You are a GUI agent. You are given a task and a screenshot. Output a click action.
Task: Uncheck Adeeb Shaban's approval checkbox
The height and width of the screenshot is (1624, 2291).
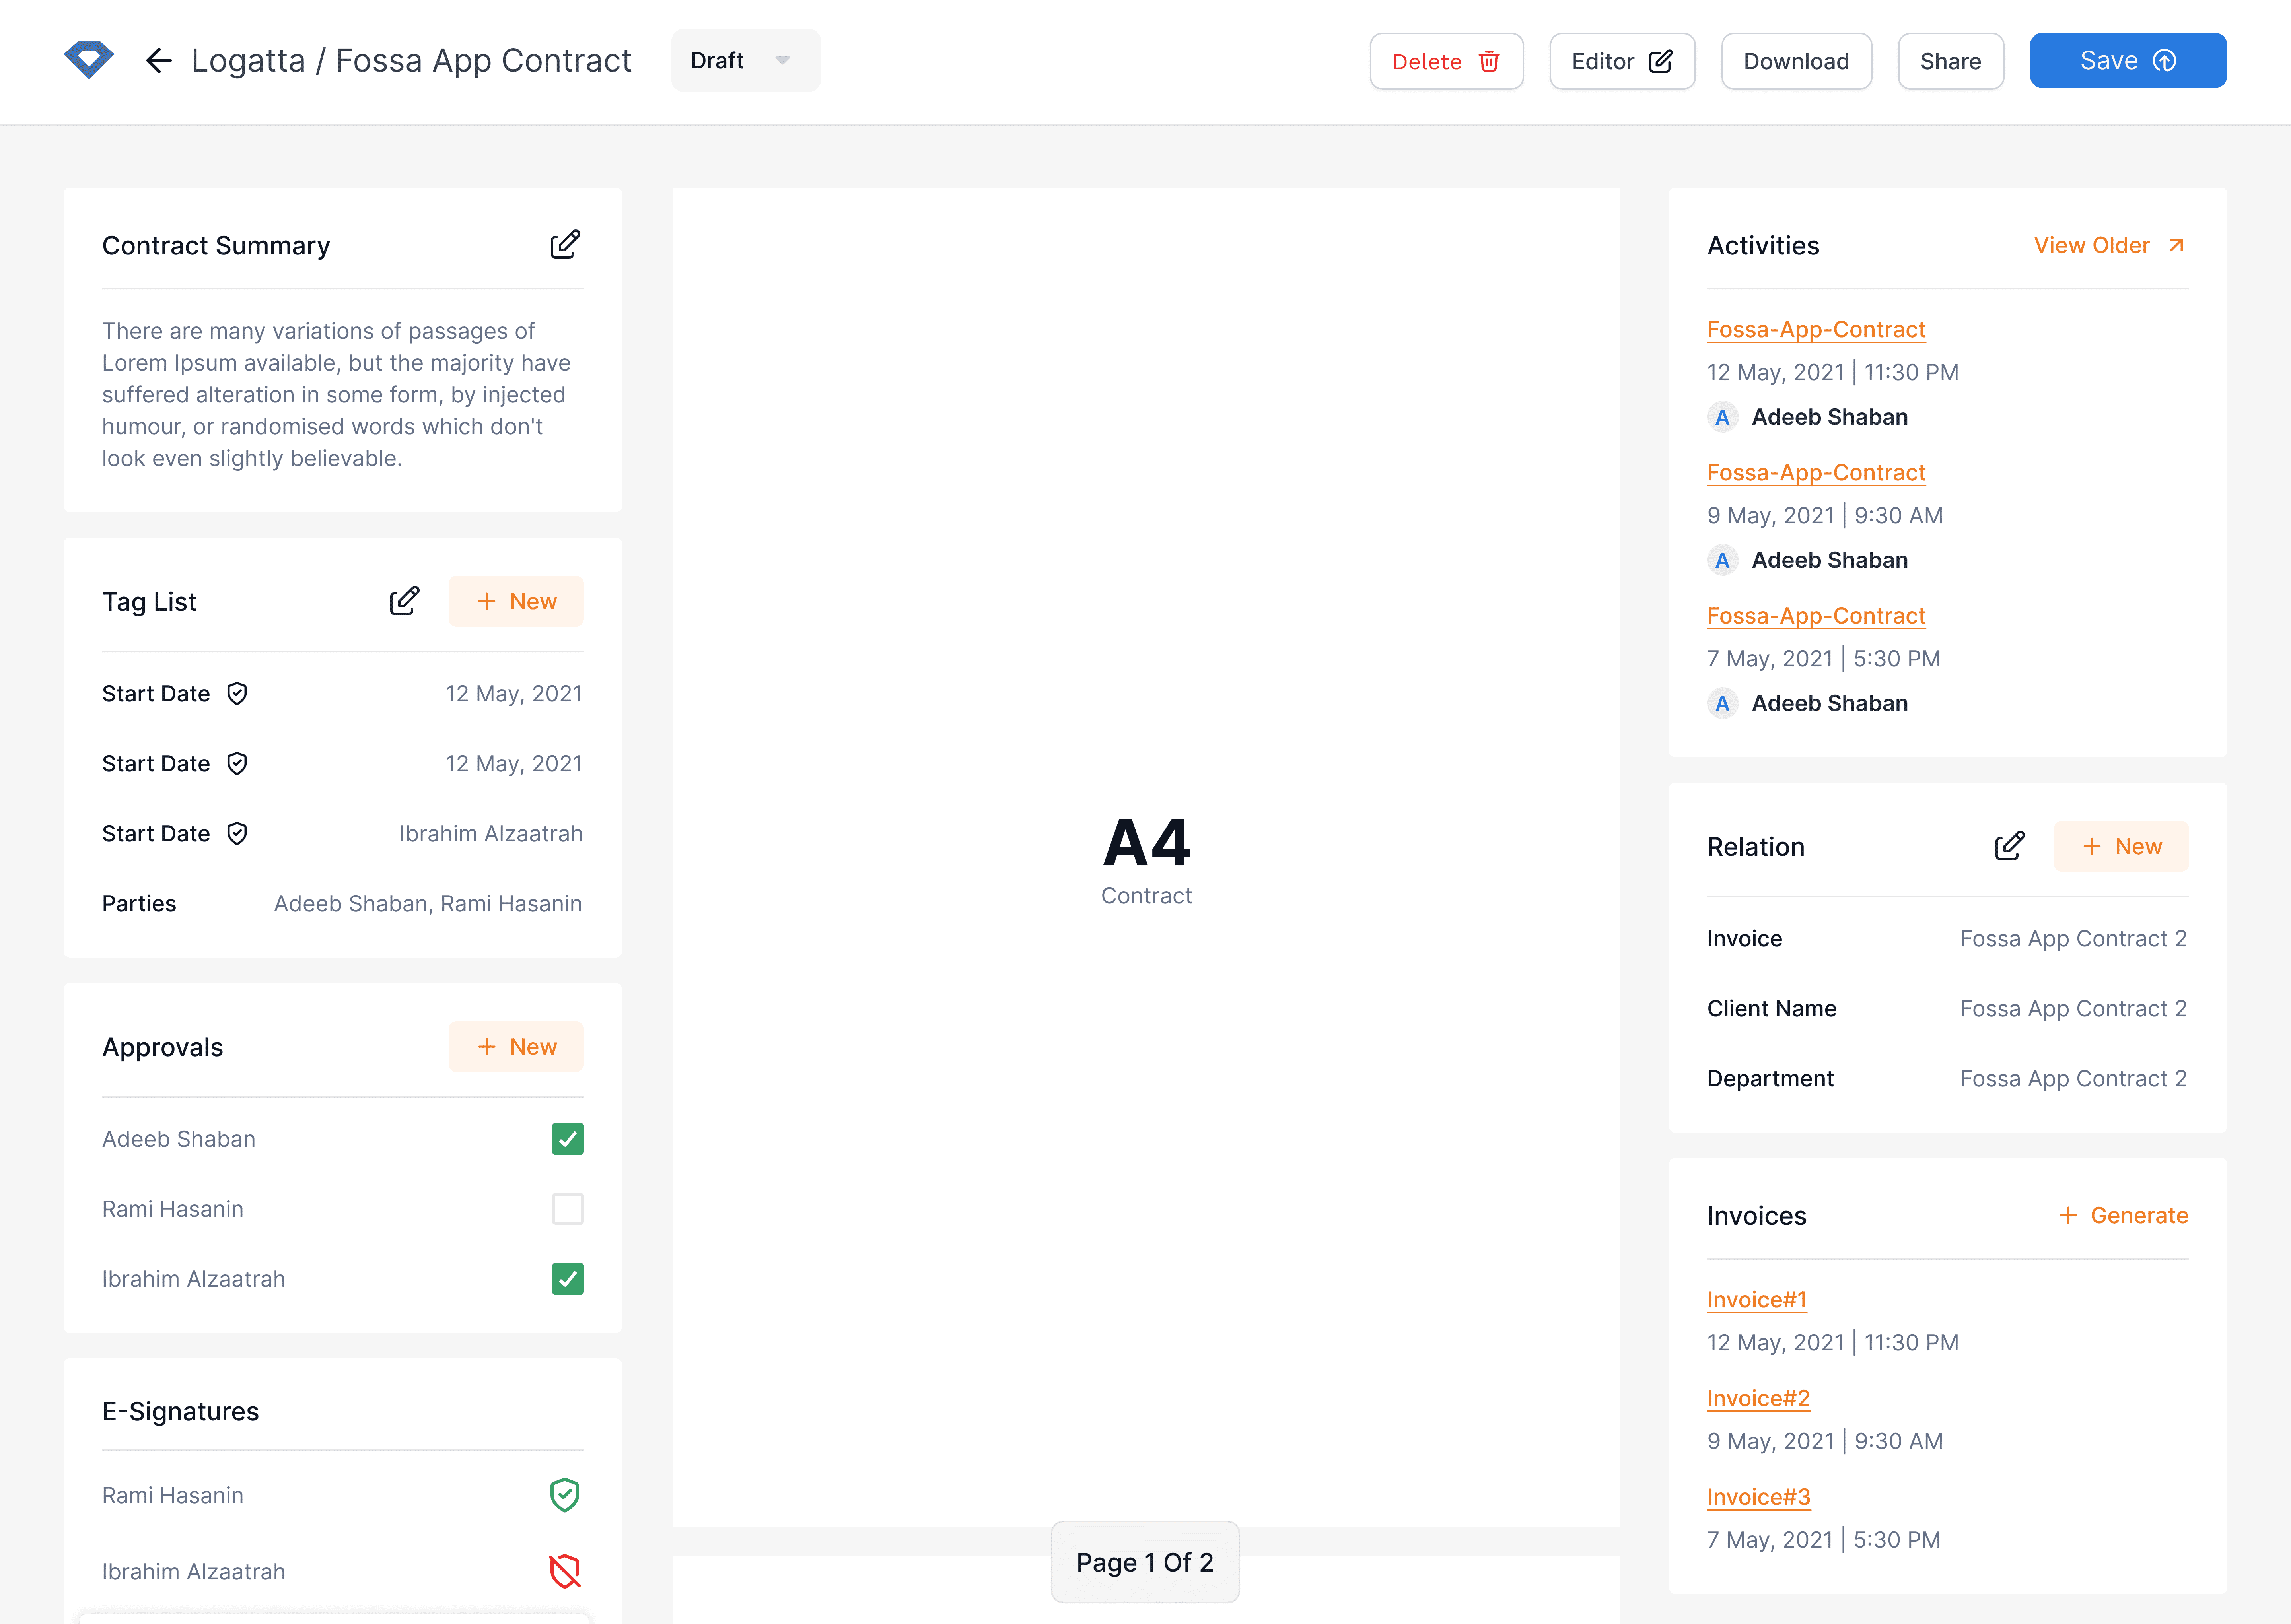[x=567, y=1139]
